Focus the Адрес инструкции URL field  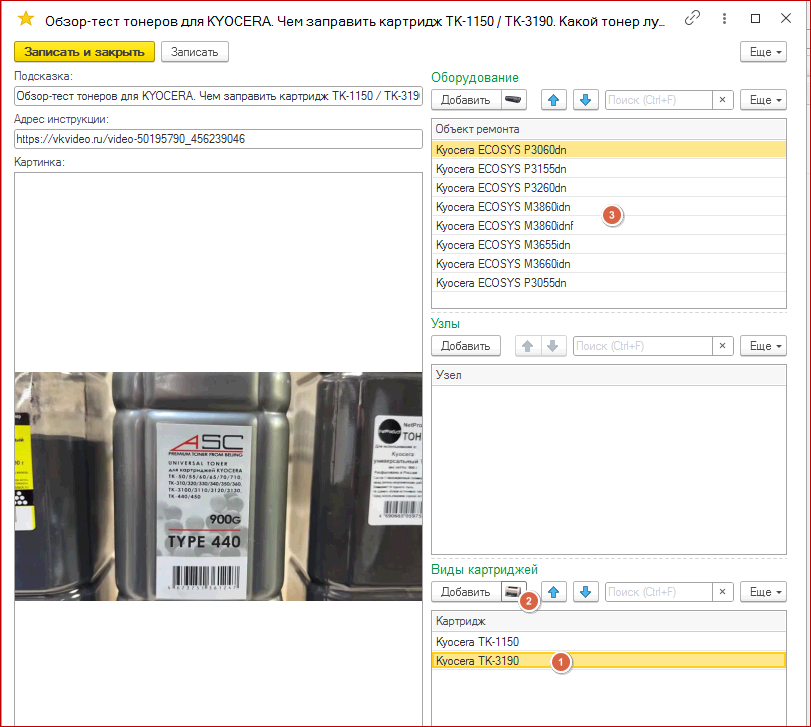click(218, 139)
